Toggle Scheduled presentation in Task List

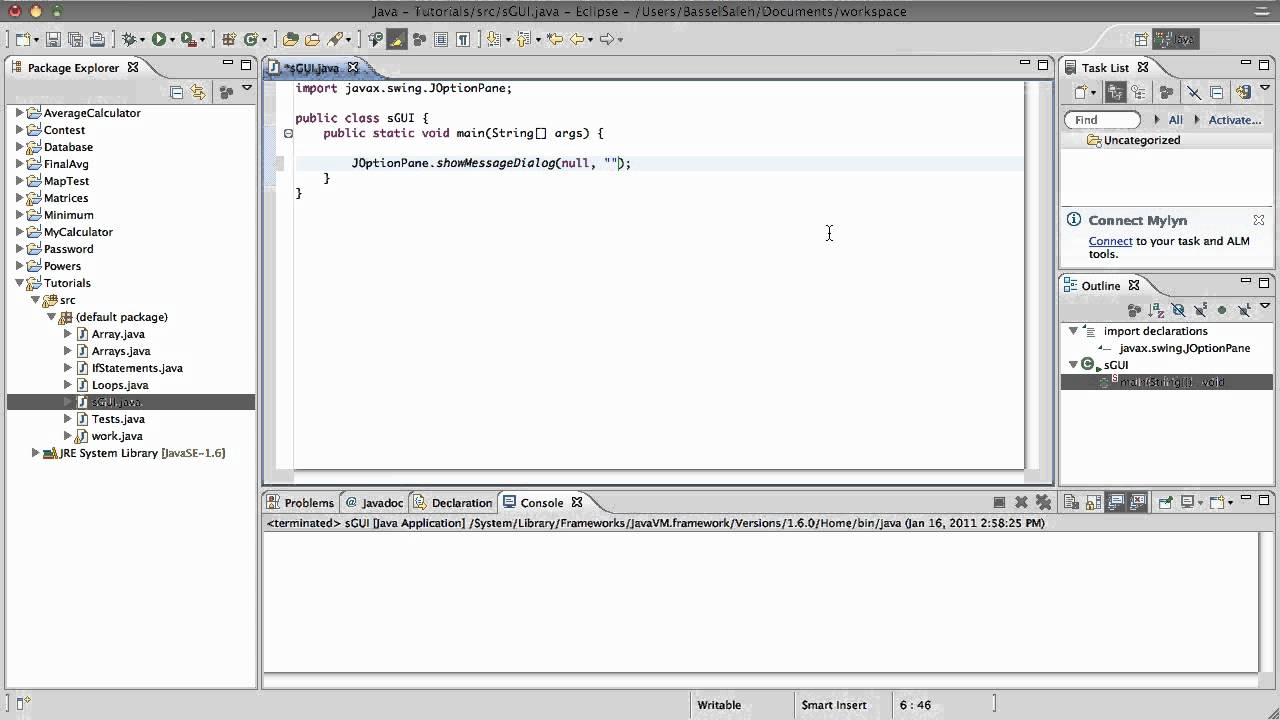pyautogui.click(x=1138, y=92)
